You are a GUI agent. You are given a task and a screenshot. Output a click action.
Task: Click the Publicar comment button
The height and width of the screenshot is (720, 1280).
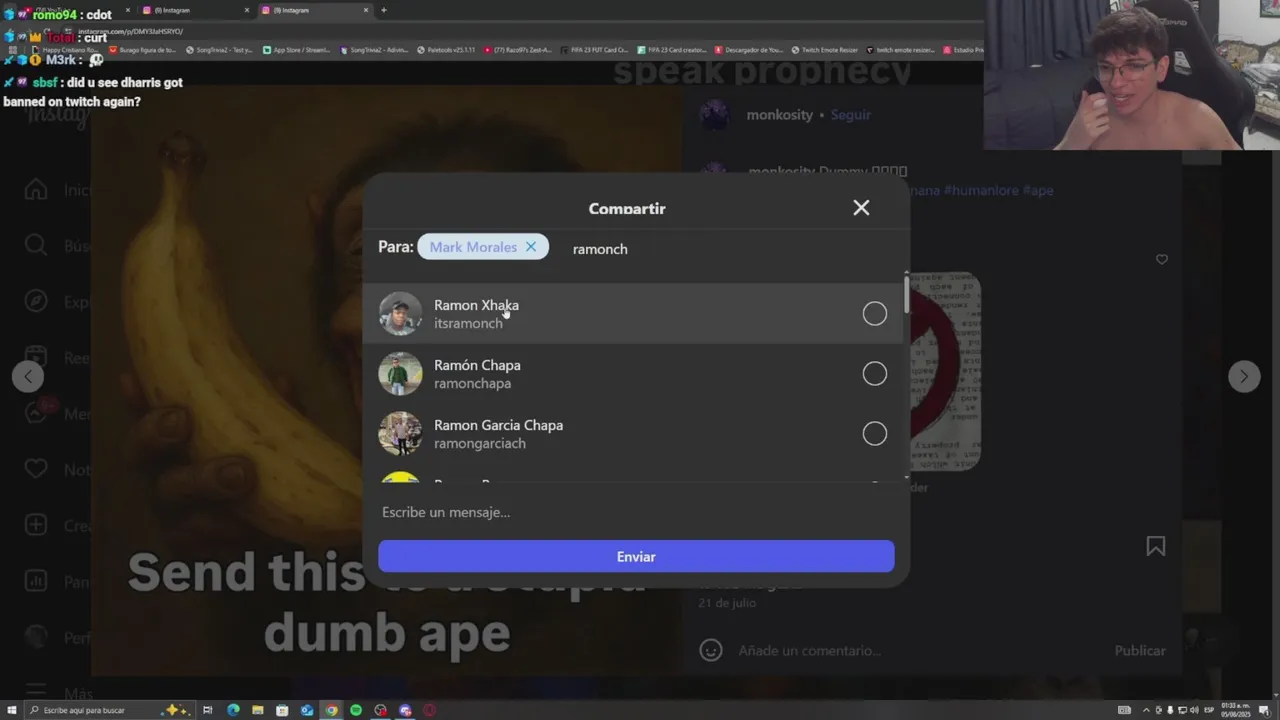coord(1140,651)
